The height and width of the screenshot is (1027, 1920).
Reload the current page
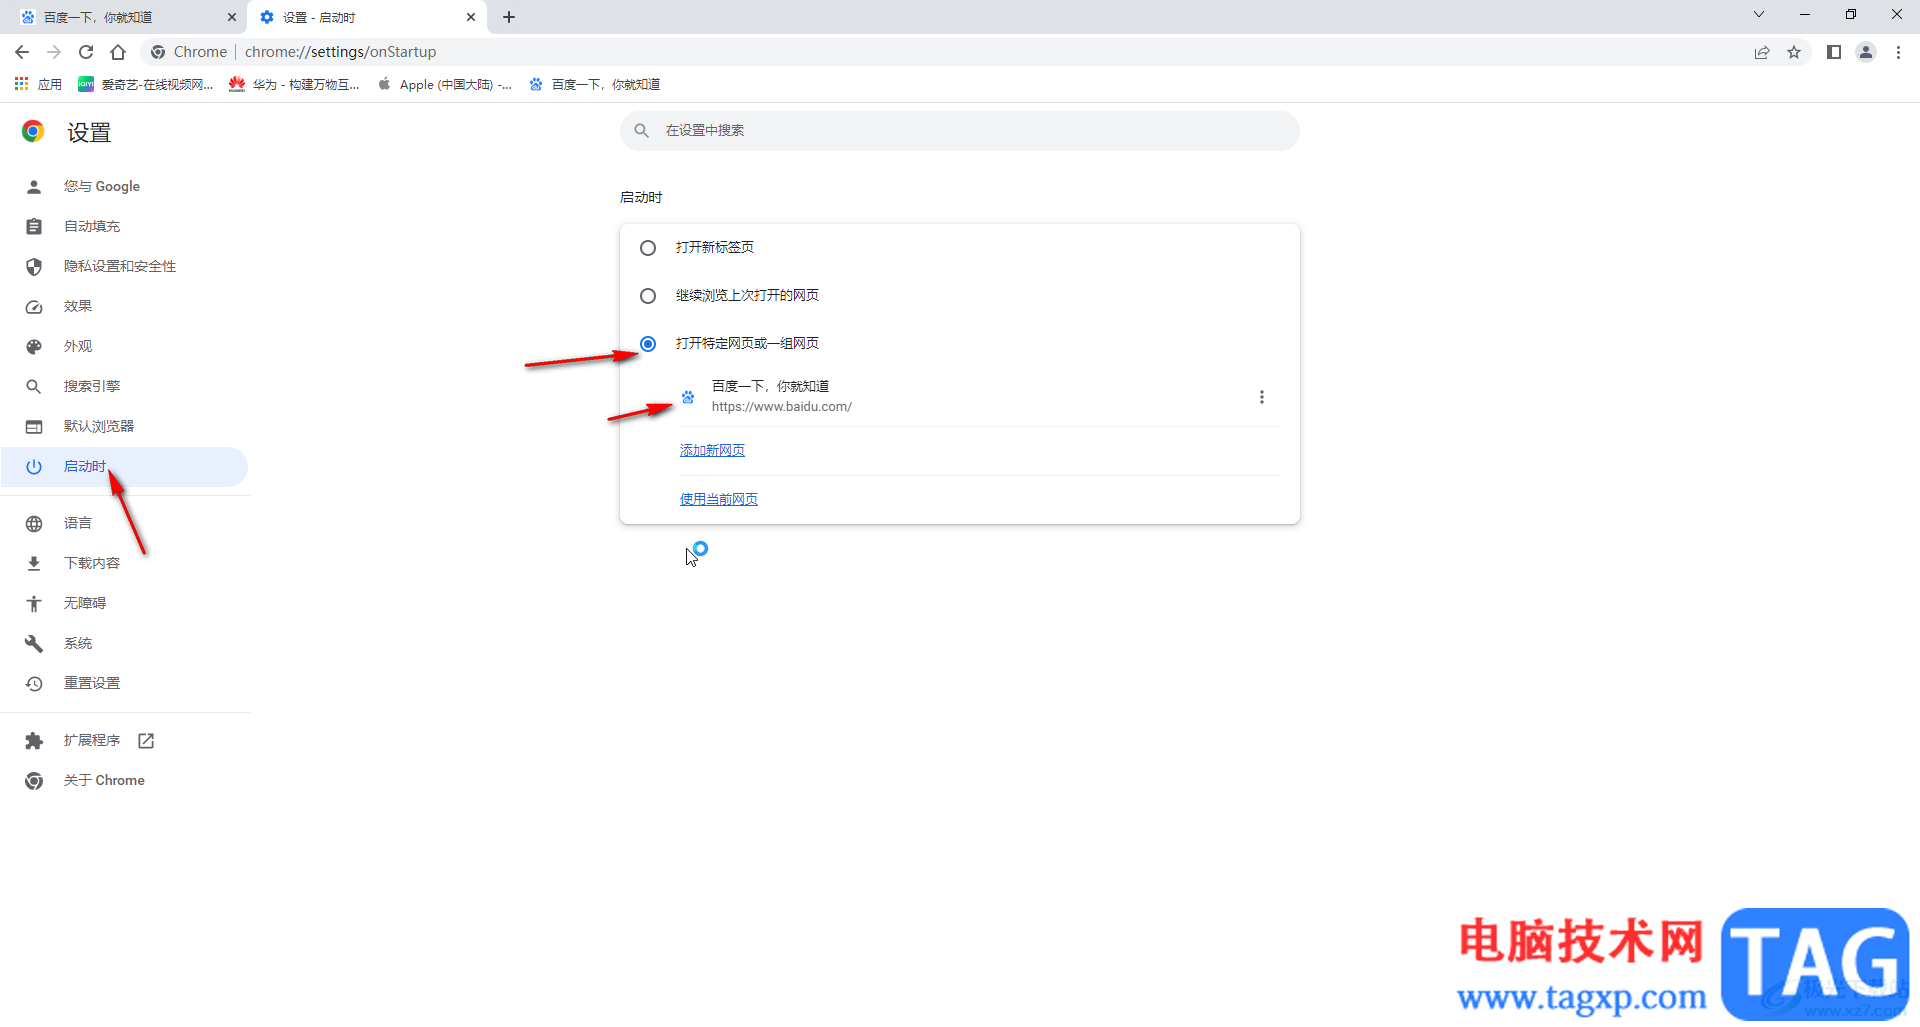pyautogui.click(x=86, y=52)
